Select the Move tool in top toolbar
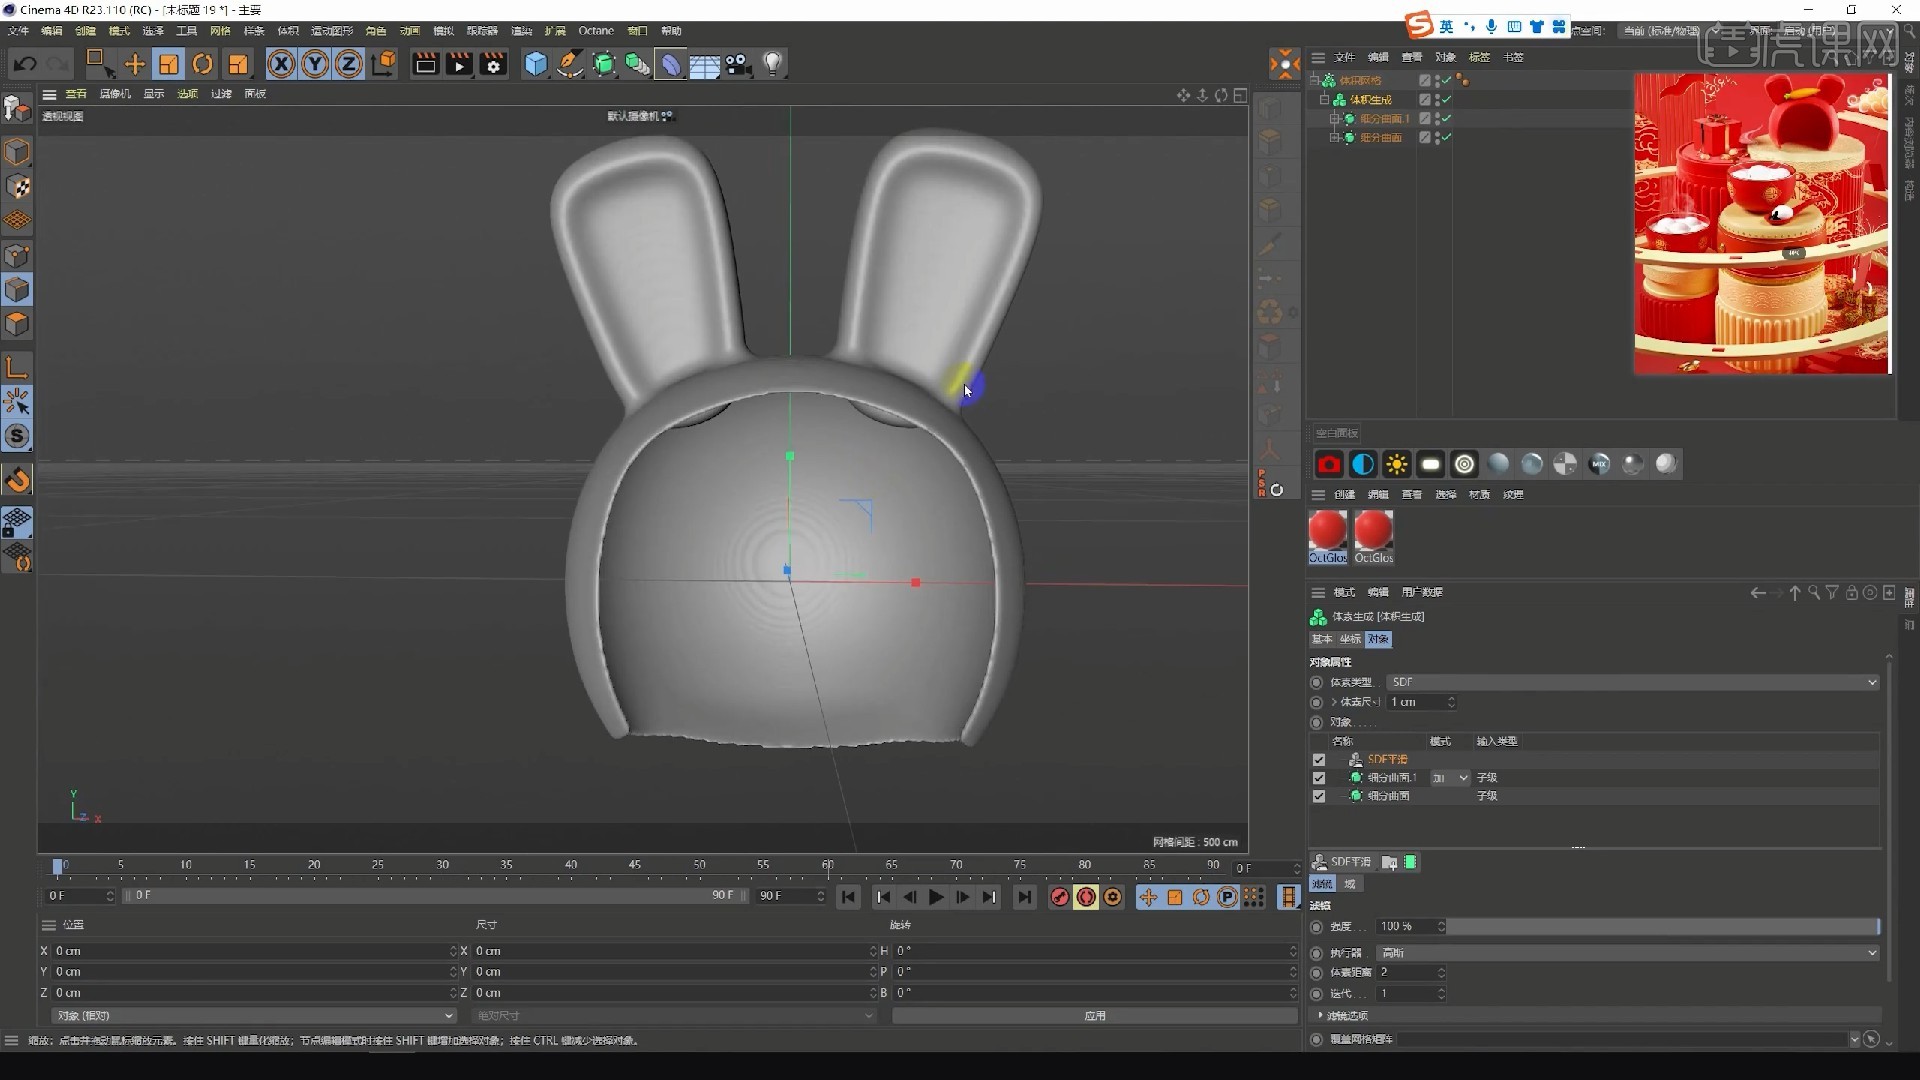Viewport: 1920px width, 1080px height. click(134, 65)
